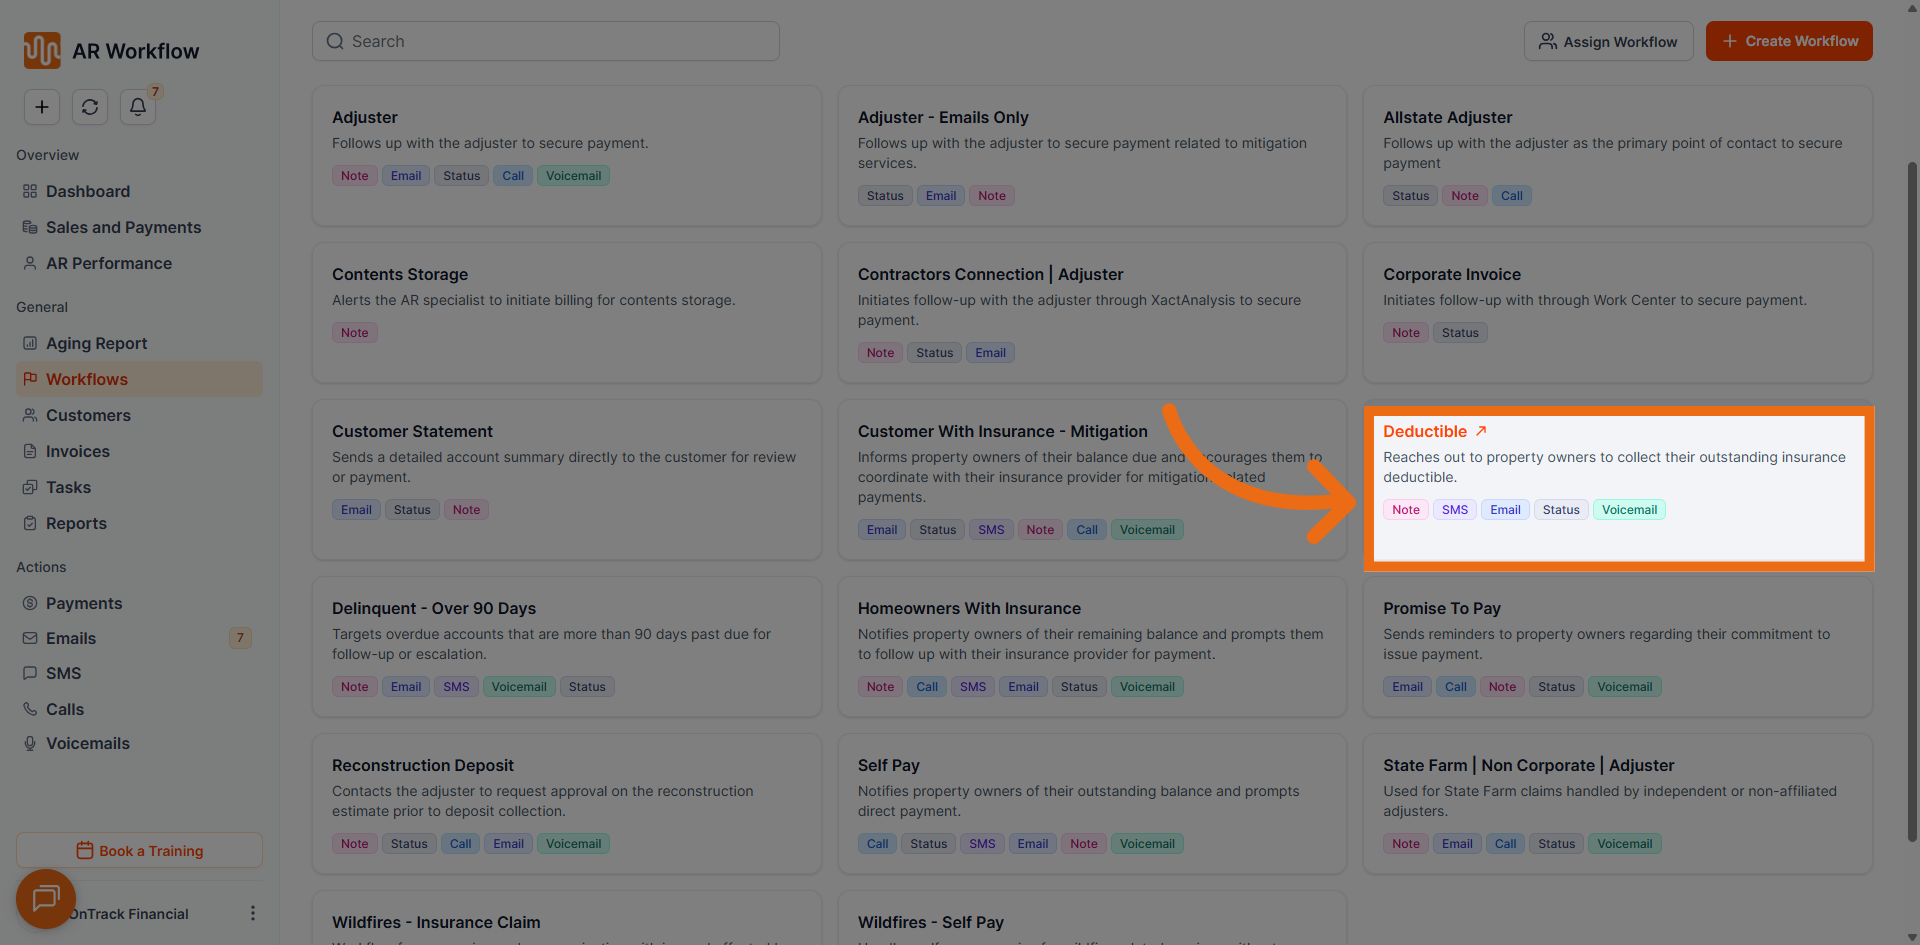Viewport: 1920px width, 945px height.
Task: Open Dashboard in the sidebar
Action: (x=88, y=191)
